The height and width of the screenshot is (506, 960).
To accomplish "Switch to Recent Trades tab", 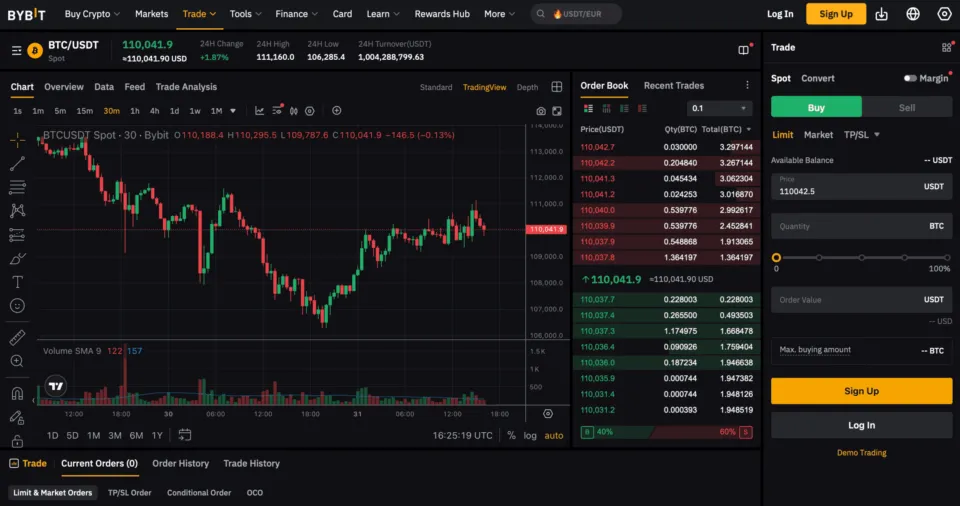I will tap(673, 86).
